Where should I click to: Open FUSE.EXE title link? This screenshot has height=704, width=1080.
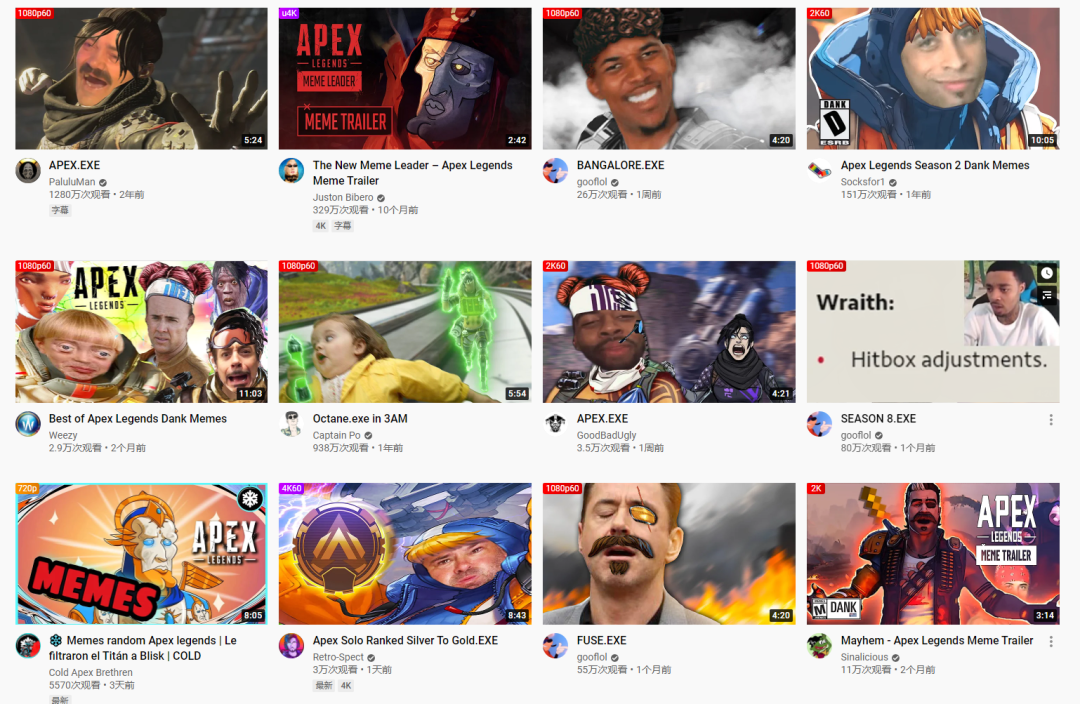click(601, 641)
